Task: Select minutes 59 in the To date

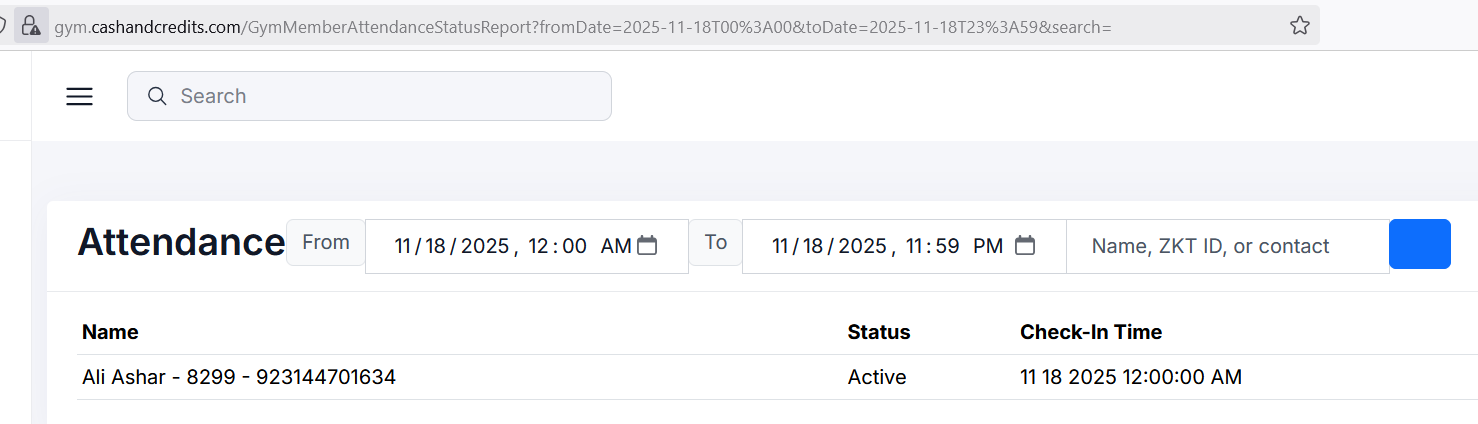Action: [x=948, y=246]
